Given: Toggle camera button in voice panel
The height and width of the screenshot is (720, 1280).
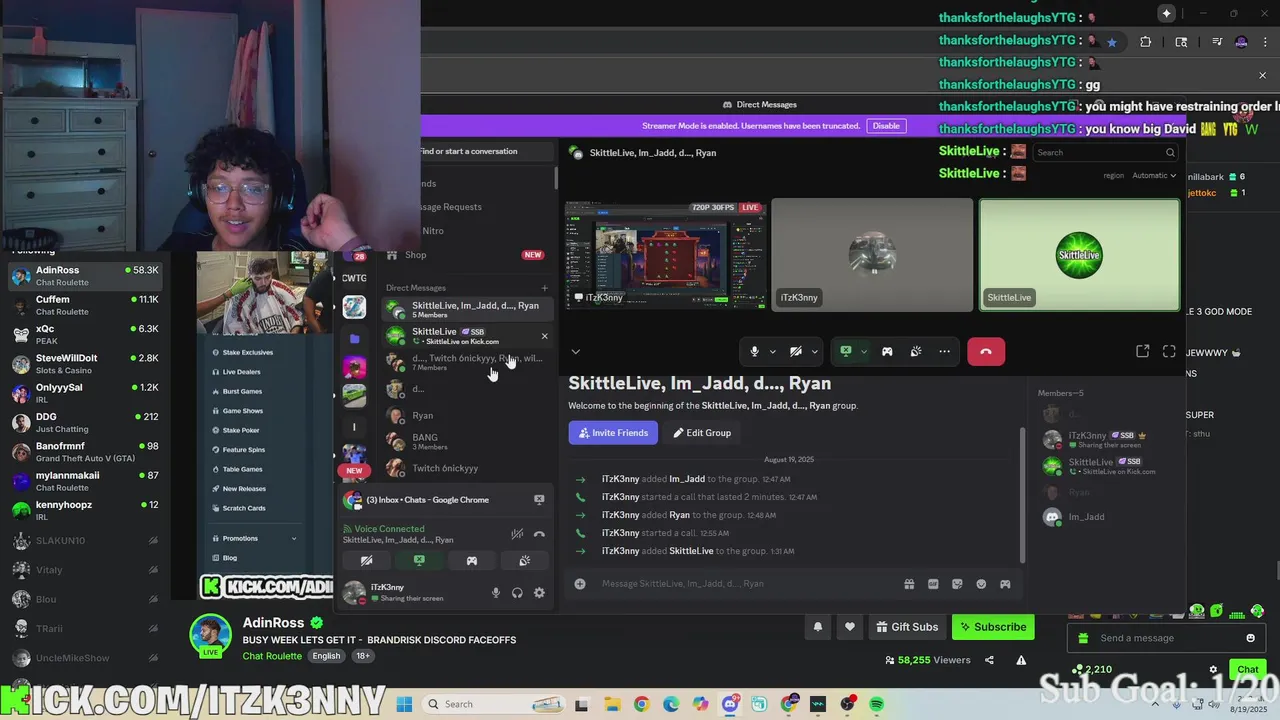Looking at the screenshot, I should point(366,561).
